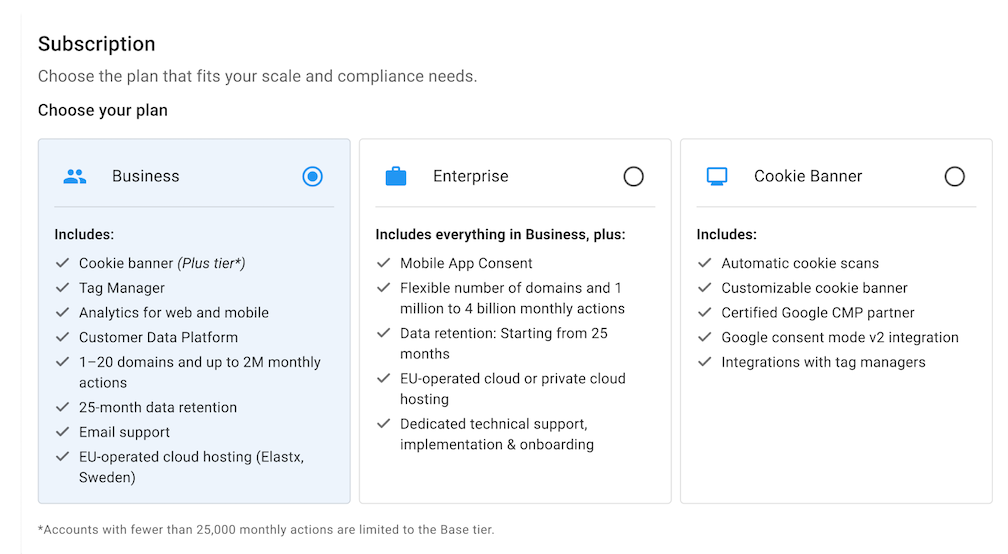Click '25-month data retention' text
The width and height of the screenshot is (1008, 554).
point(158,407)
